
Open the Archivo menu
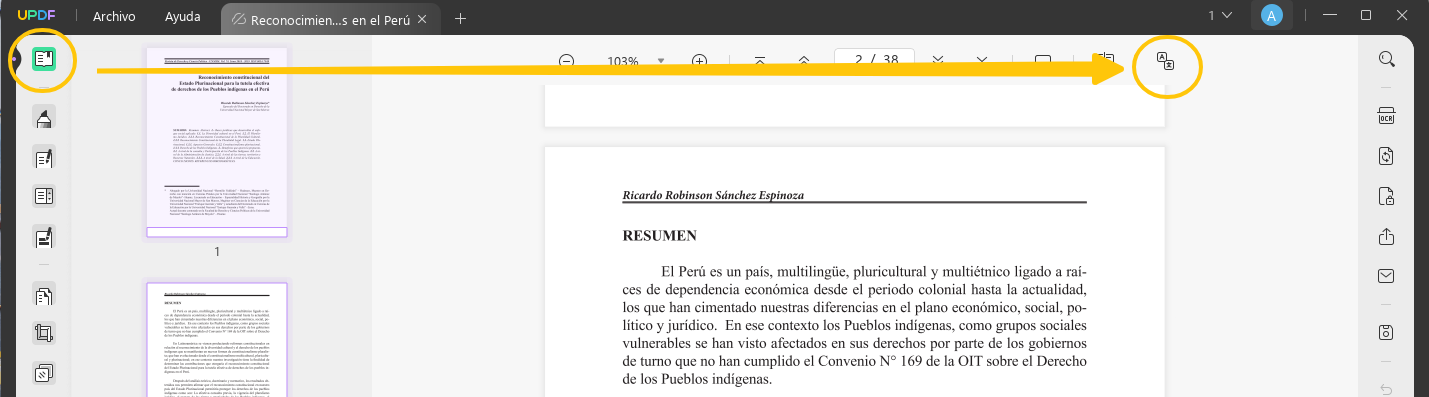pos(114,17)
